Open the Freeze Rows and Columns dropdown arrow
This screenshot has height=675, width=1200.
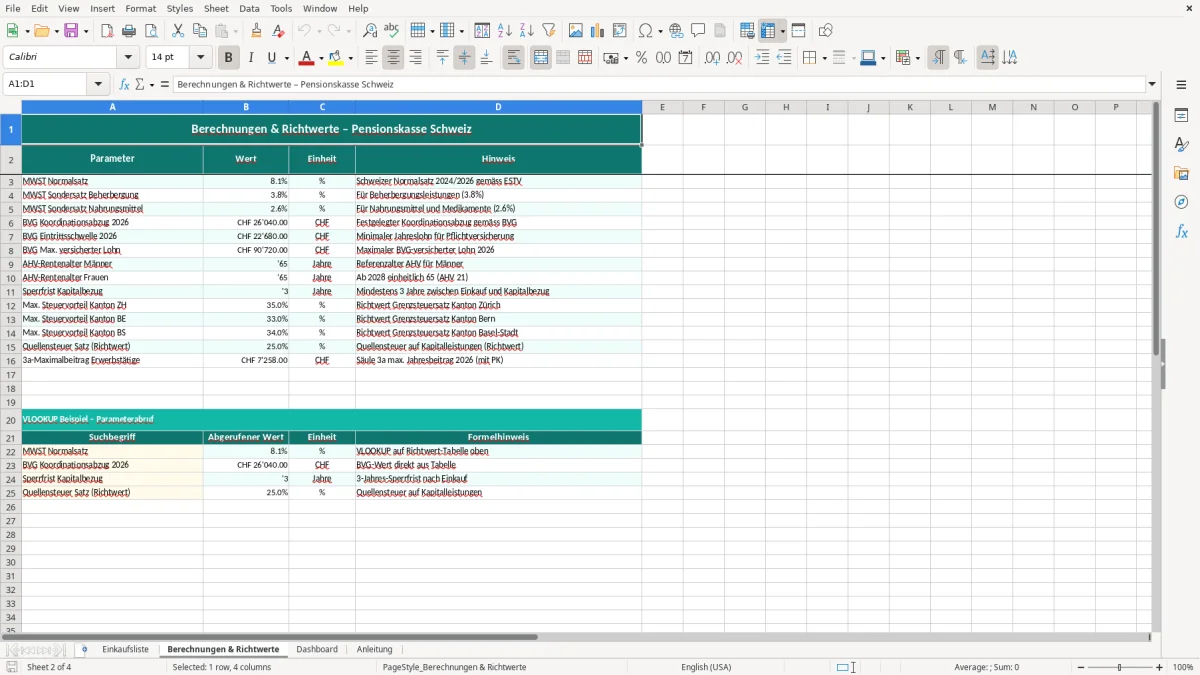coord(782,31)
